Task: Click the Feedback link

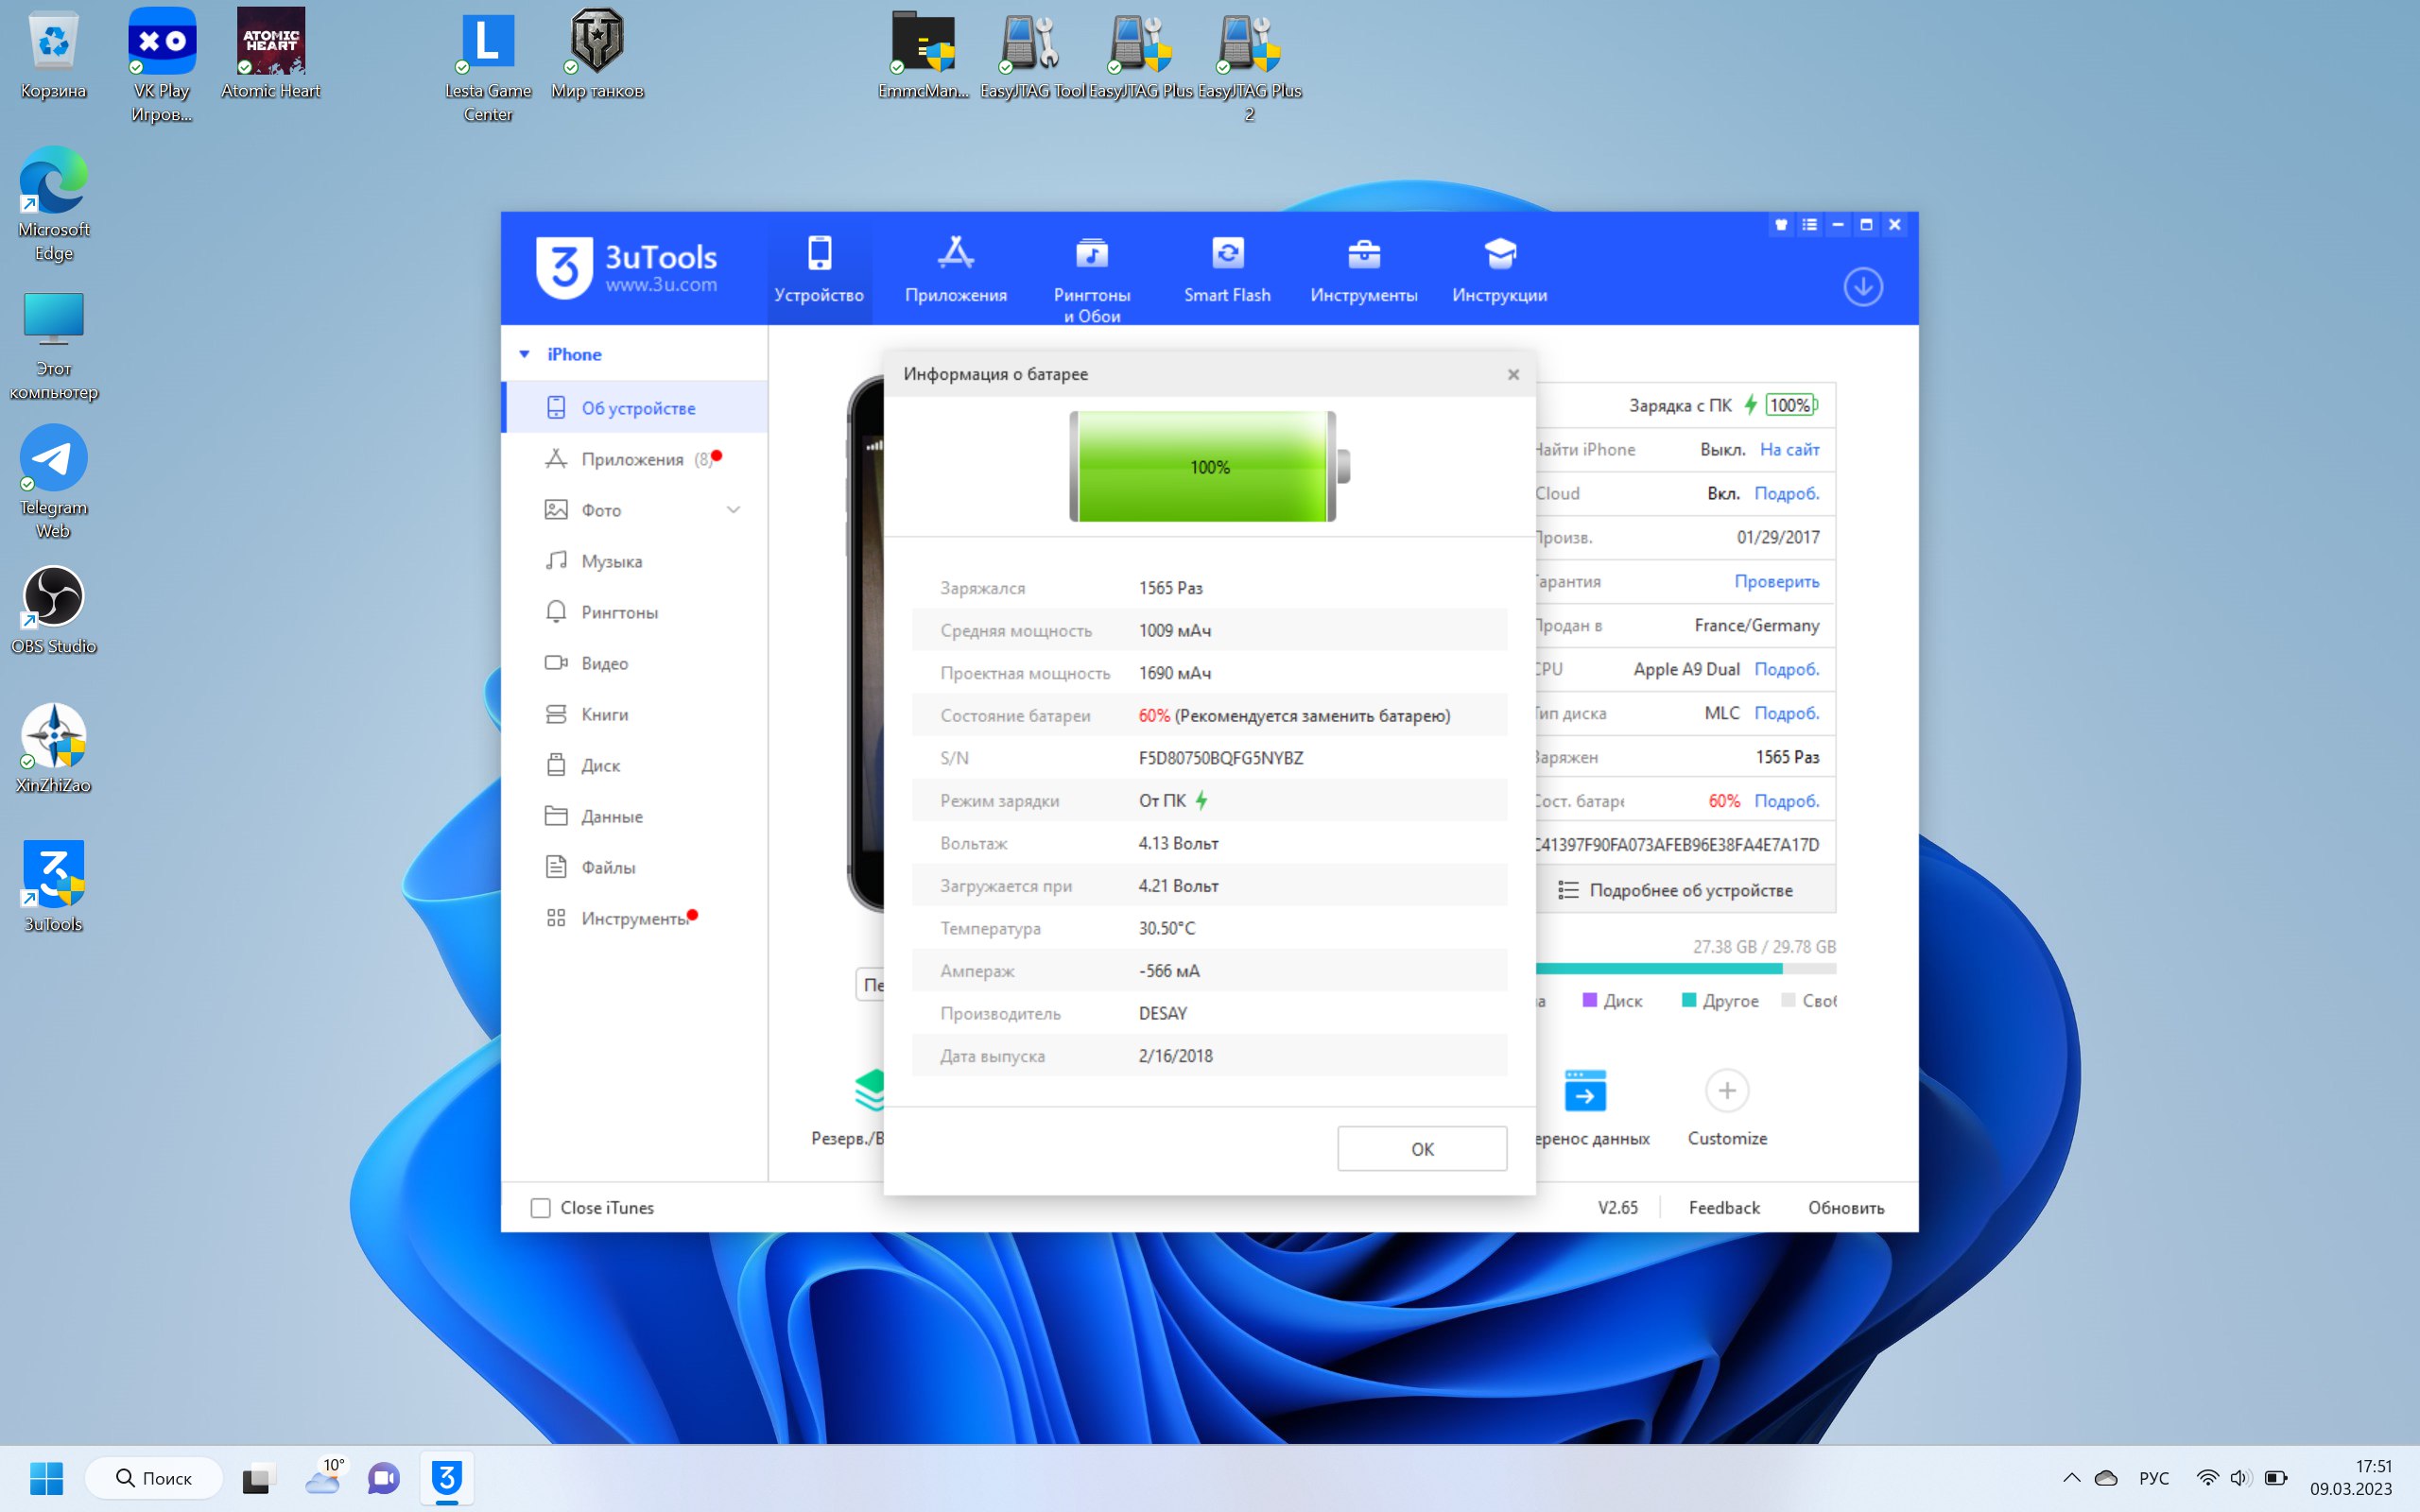Action: click(x=1724, y=1207)
